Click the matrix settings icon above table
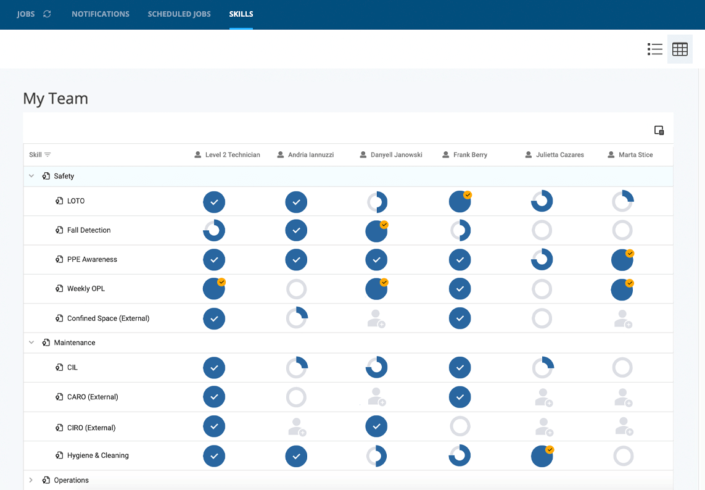The height and width of the screenshot is (490, 705). (659, 130)
